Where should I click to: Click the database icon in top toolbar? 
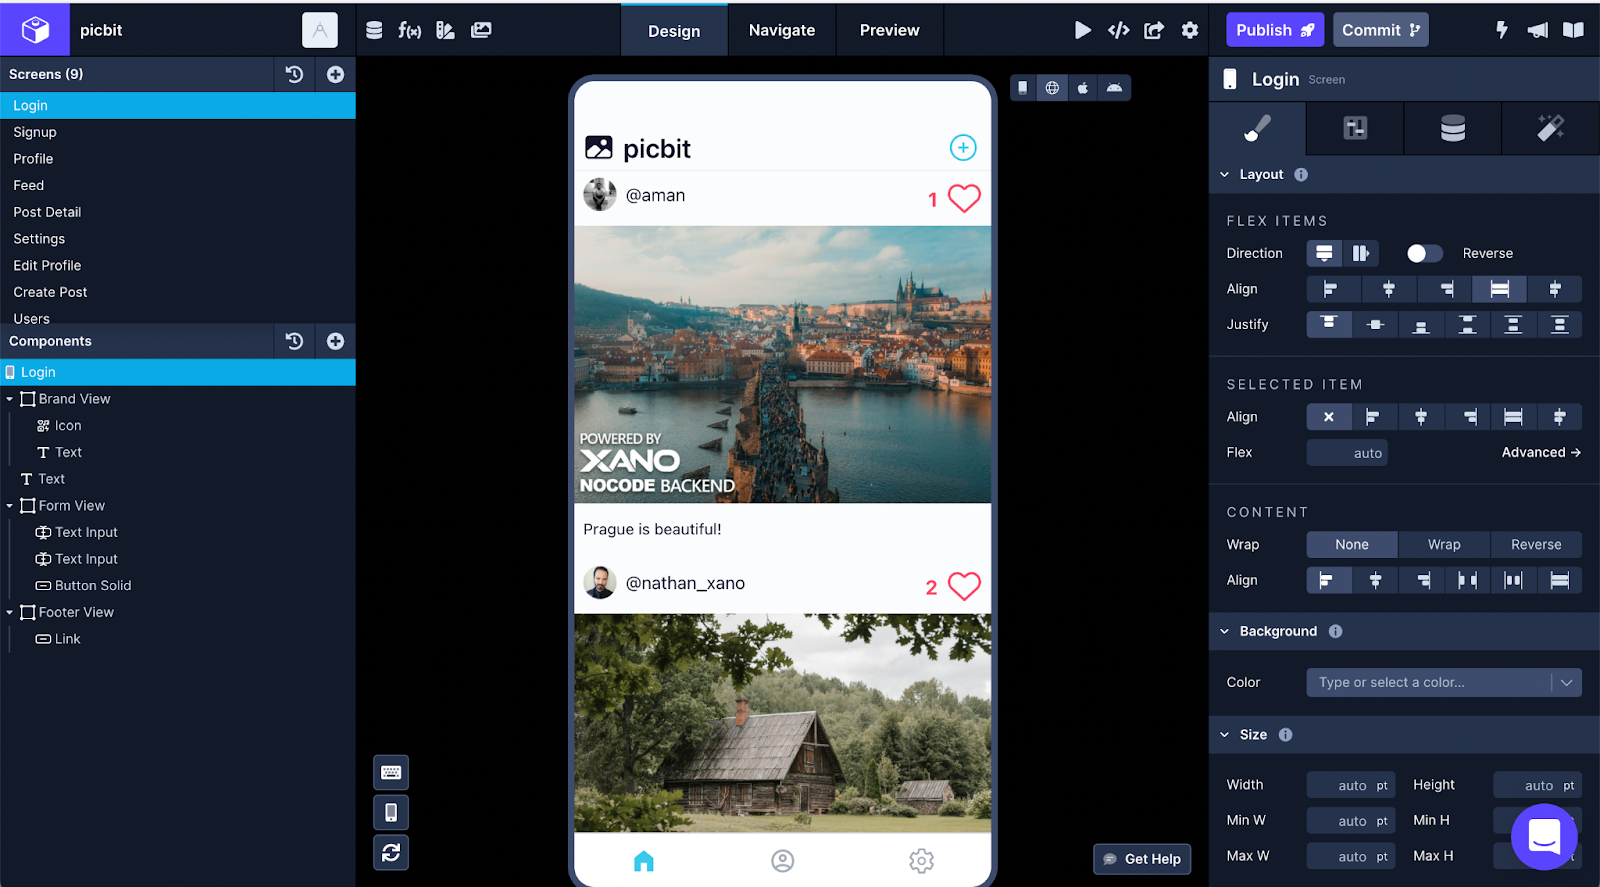[374, 30]
